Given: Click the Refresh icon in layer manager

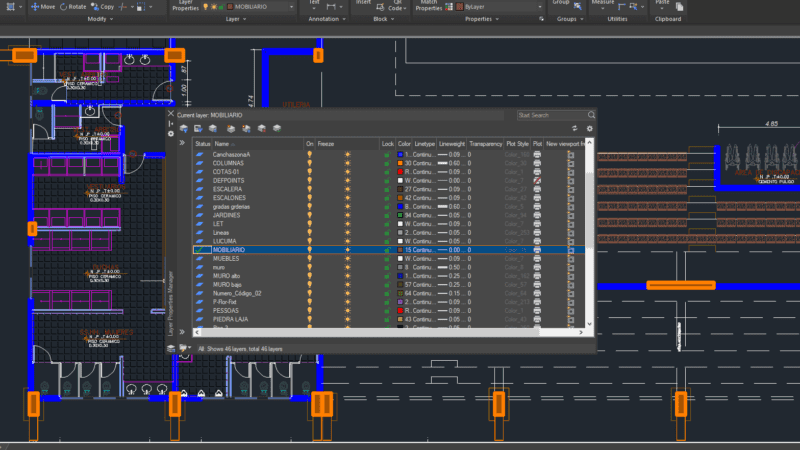Looking at the screenshot, I should pos(574,129).
